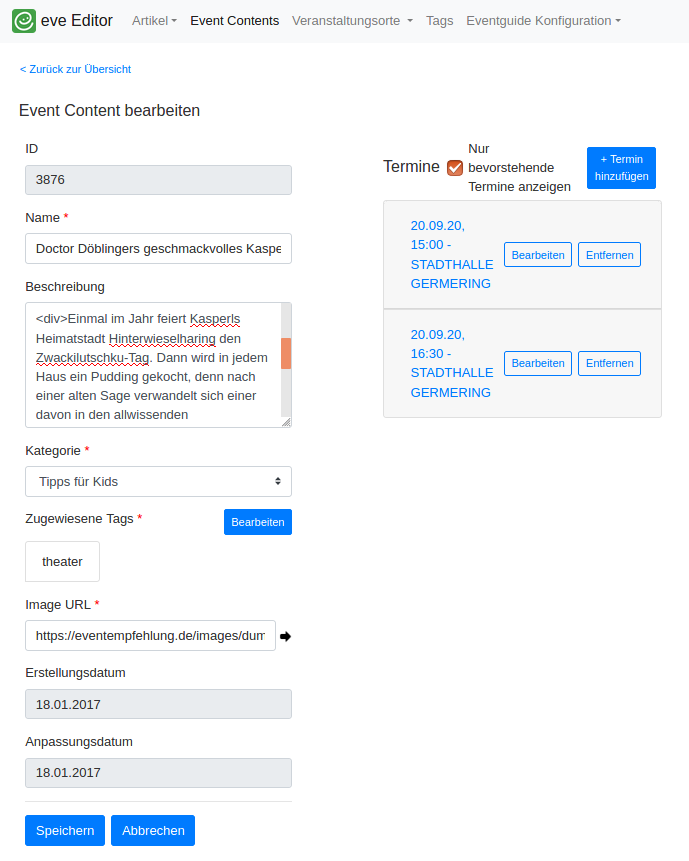Open the 20.09.20 15:00 Stadthalle Germering link
Screen dimensions: 689x861
pyautogui.click(x=451, y=254)
